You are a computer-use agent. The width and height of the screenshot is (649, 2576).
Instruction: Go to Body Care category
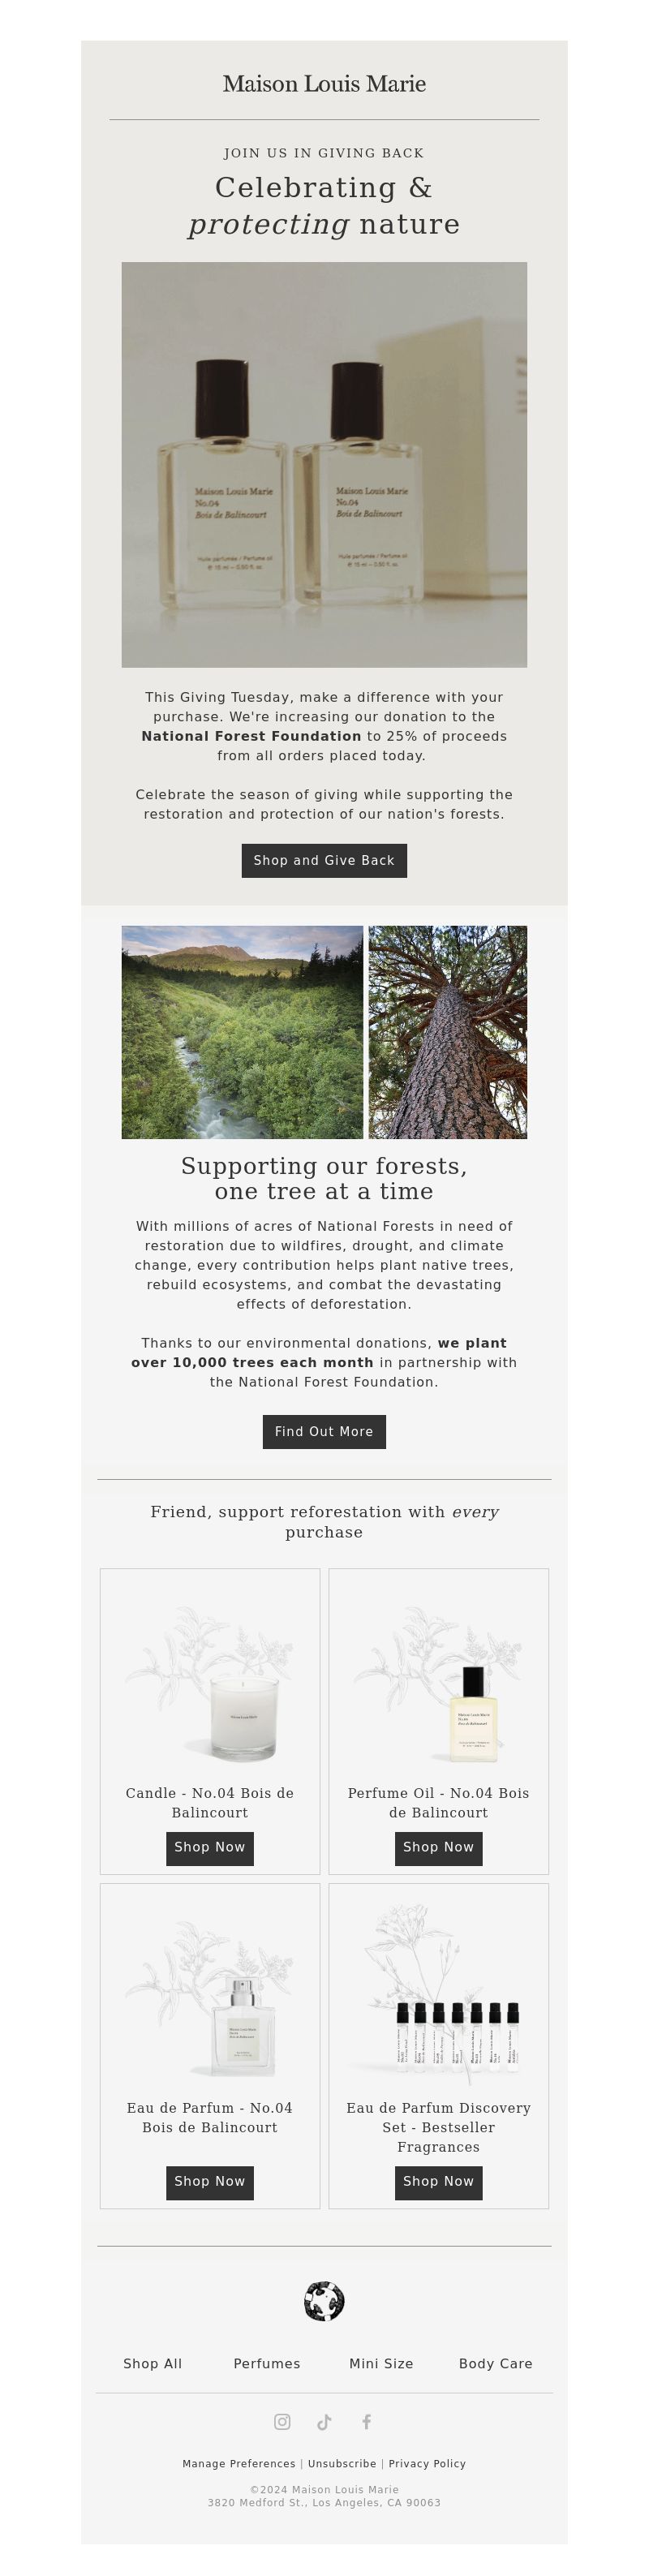[496, 2363]
